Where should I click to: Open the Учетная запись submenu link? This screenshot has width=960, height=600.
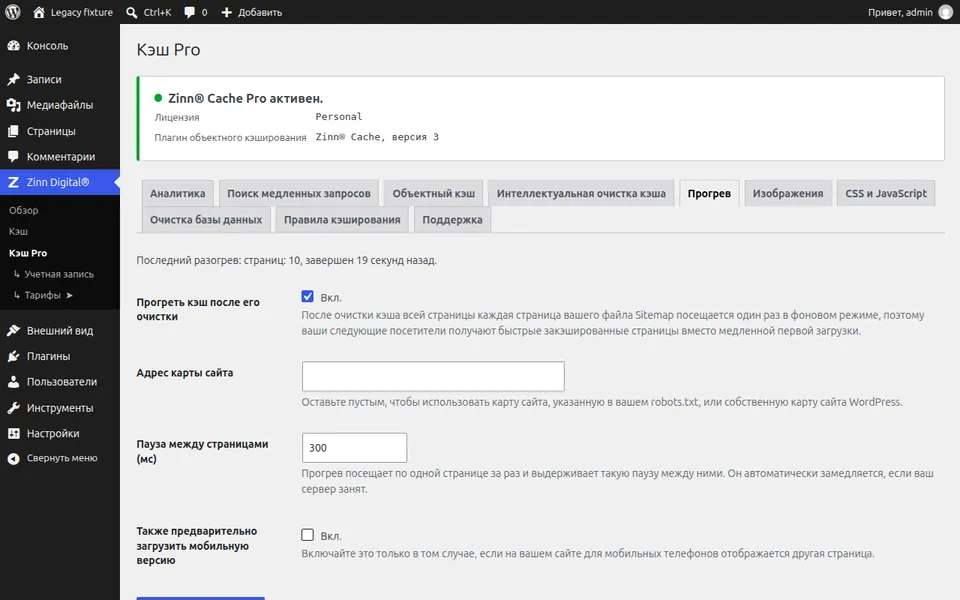pos(59,274)
